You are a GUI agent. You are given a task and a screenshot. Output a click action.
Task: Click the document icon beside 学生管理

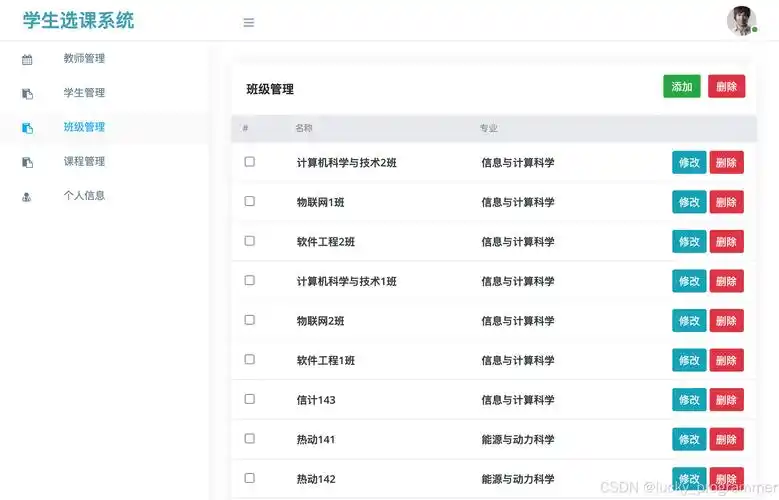tap(27, 94)
